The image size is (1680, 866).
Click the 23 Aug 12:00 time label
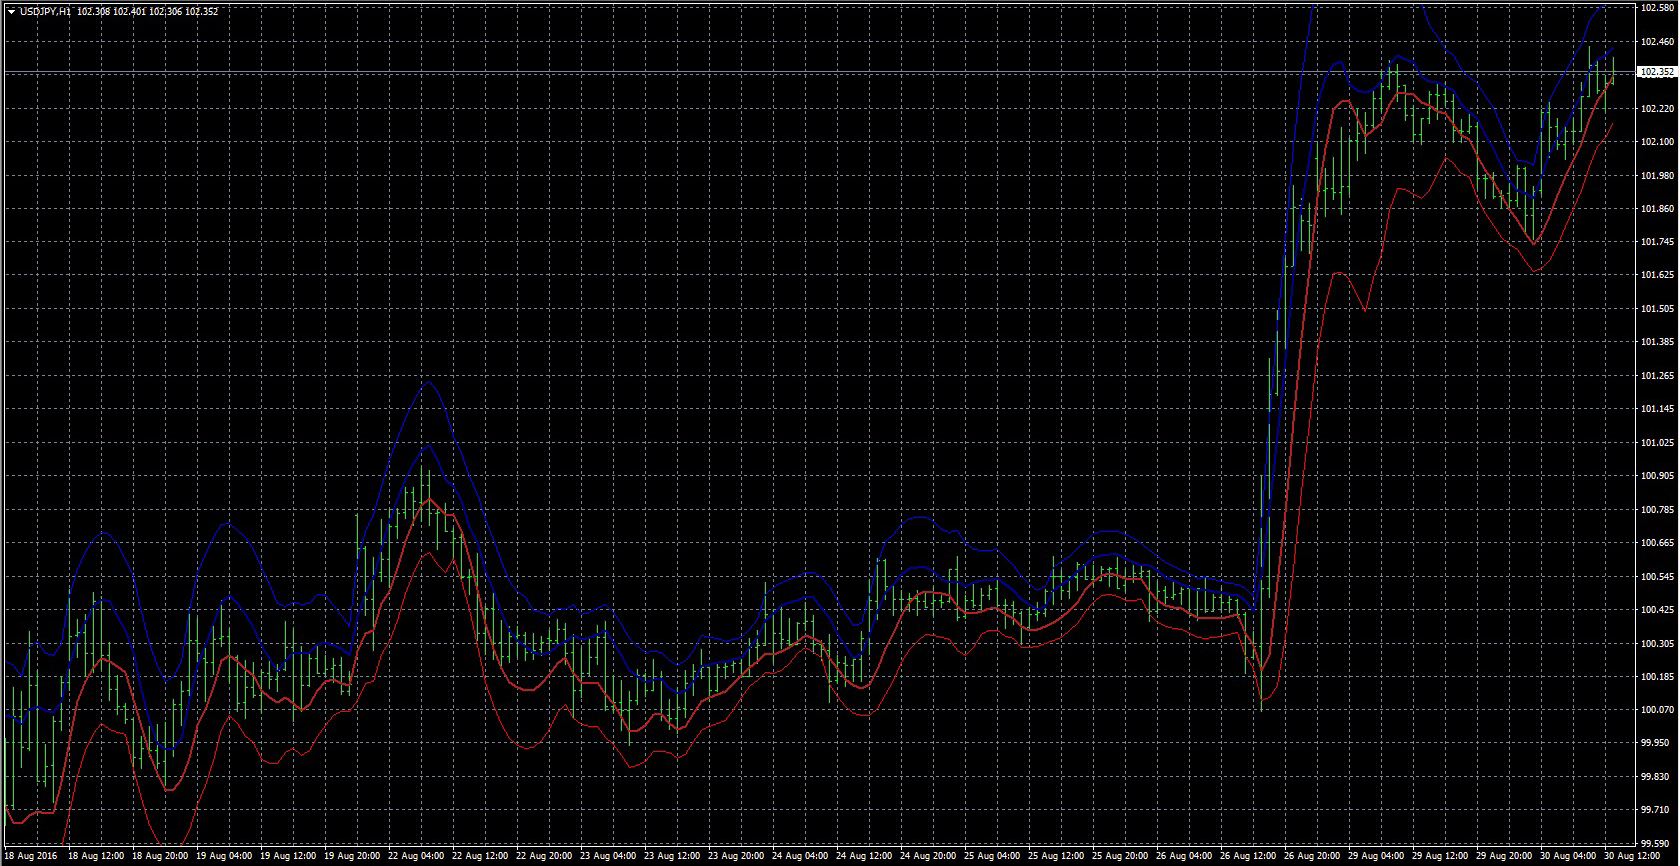(x=672, y=857)
